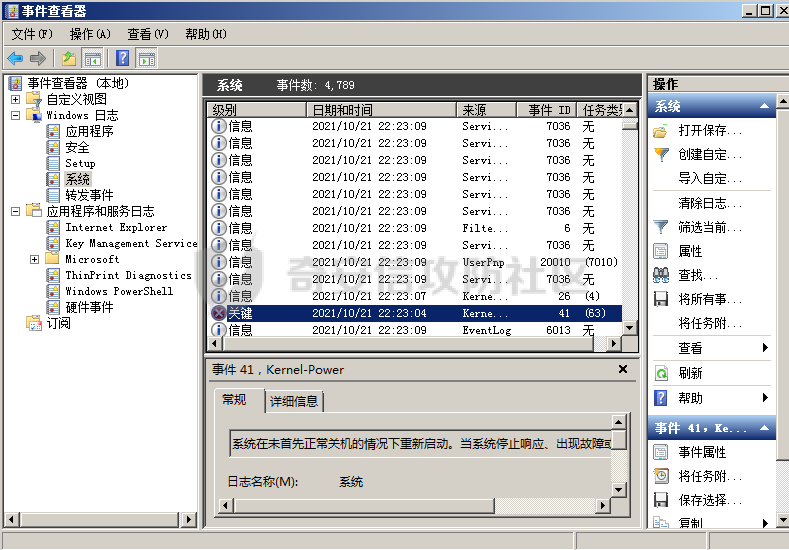Select the UserPnp event 20010 row
The image size is (789, 550).
tap(415, 262)
